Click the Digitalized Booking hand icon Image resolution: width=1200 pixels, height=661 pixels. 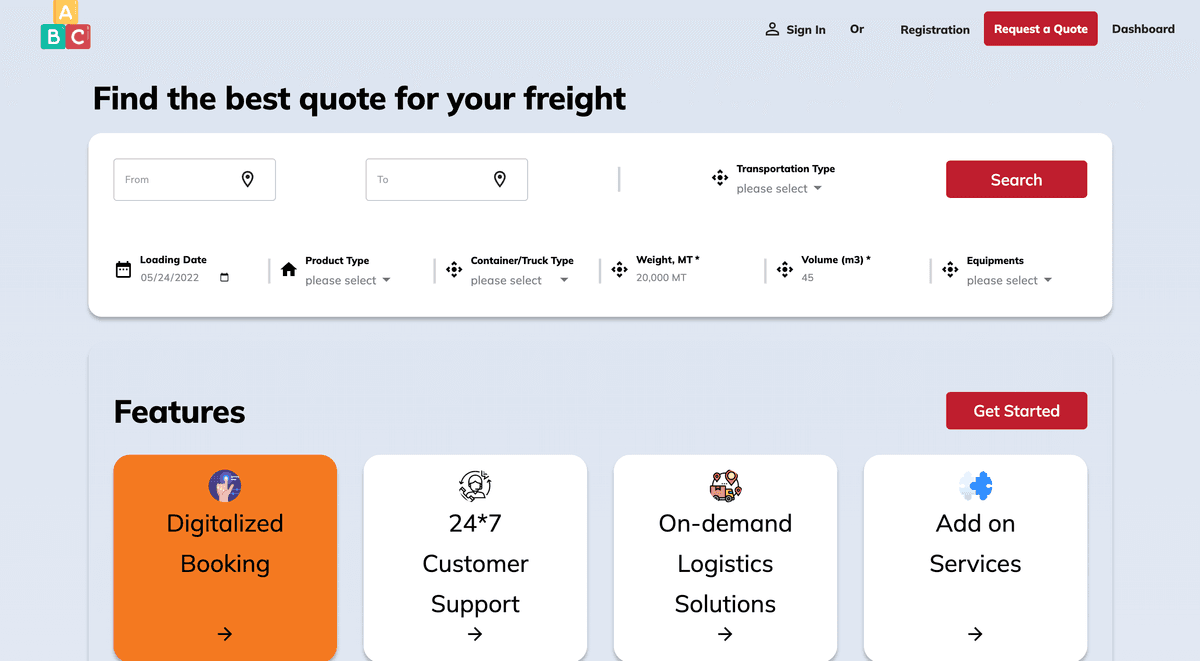225,486
